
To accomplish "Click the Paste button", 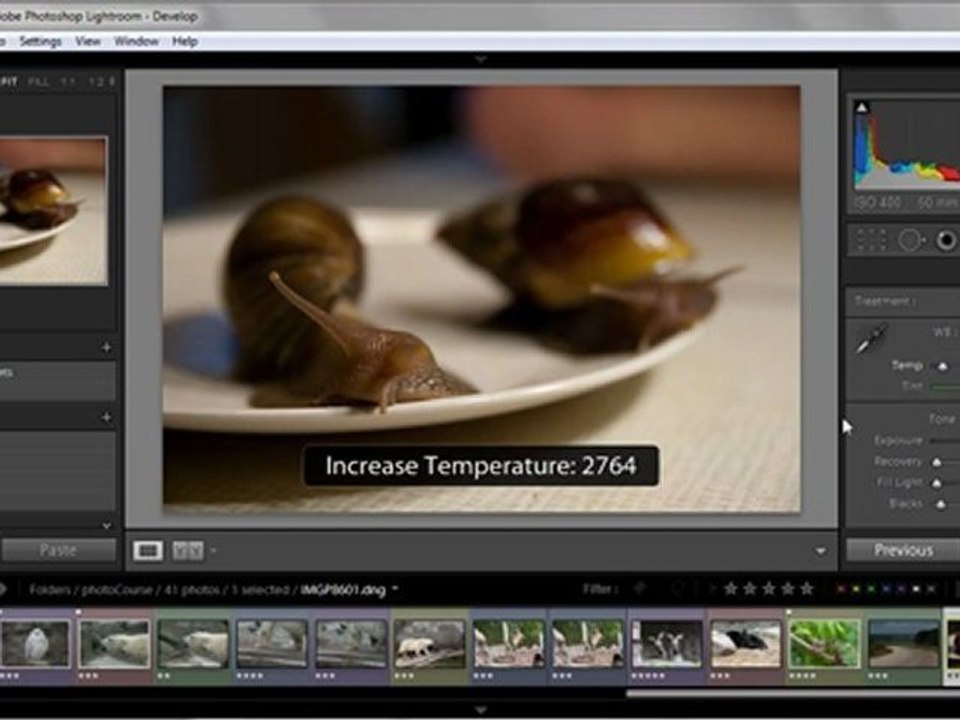I will [x=58, y=550].
